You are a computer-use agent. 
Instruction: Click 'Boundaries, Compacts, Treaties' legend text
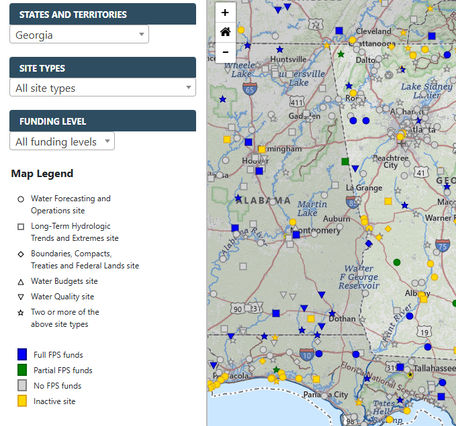coord(85,260)
